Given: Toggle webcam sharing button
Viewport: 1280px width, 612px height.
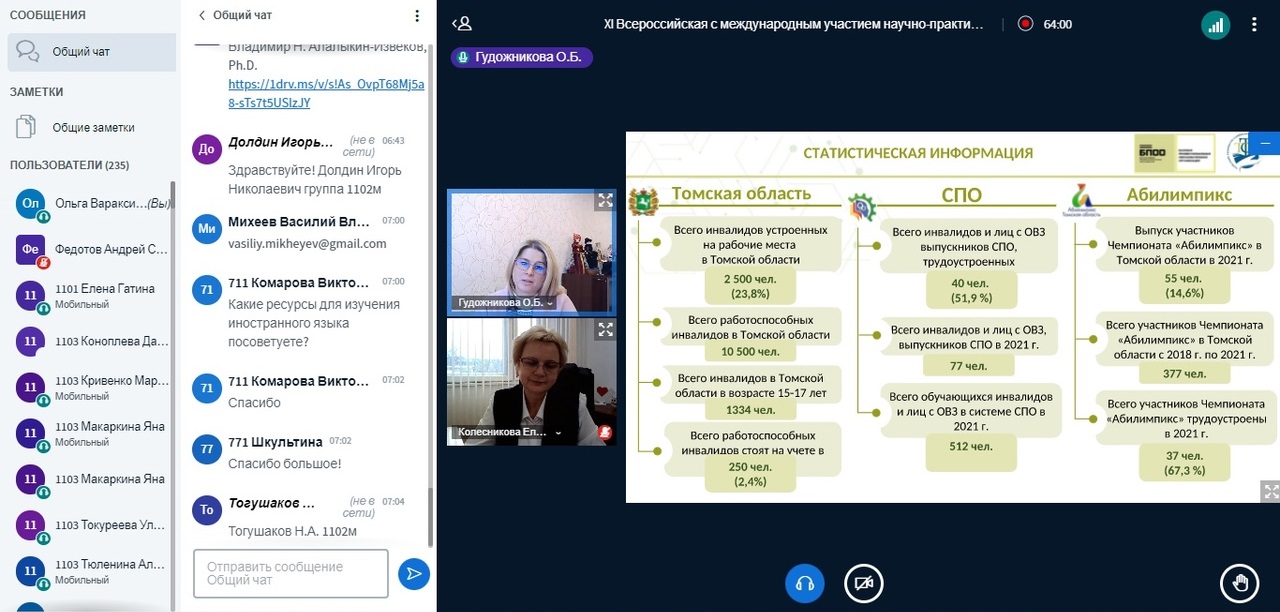Looking at the screenshot, I should click(863, 583).
